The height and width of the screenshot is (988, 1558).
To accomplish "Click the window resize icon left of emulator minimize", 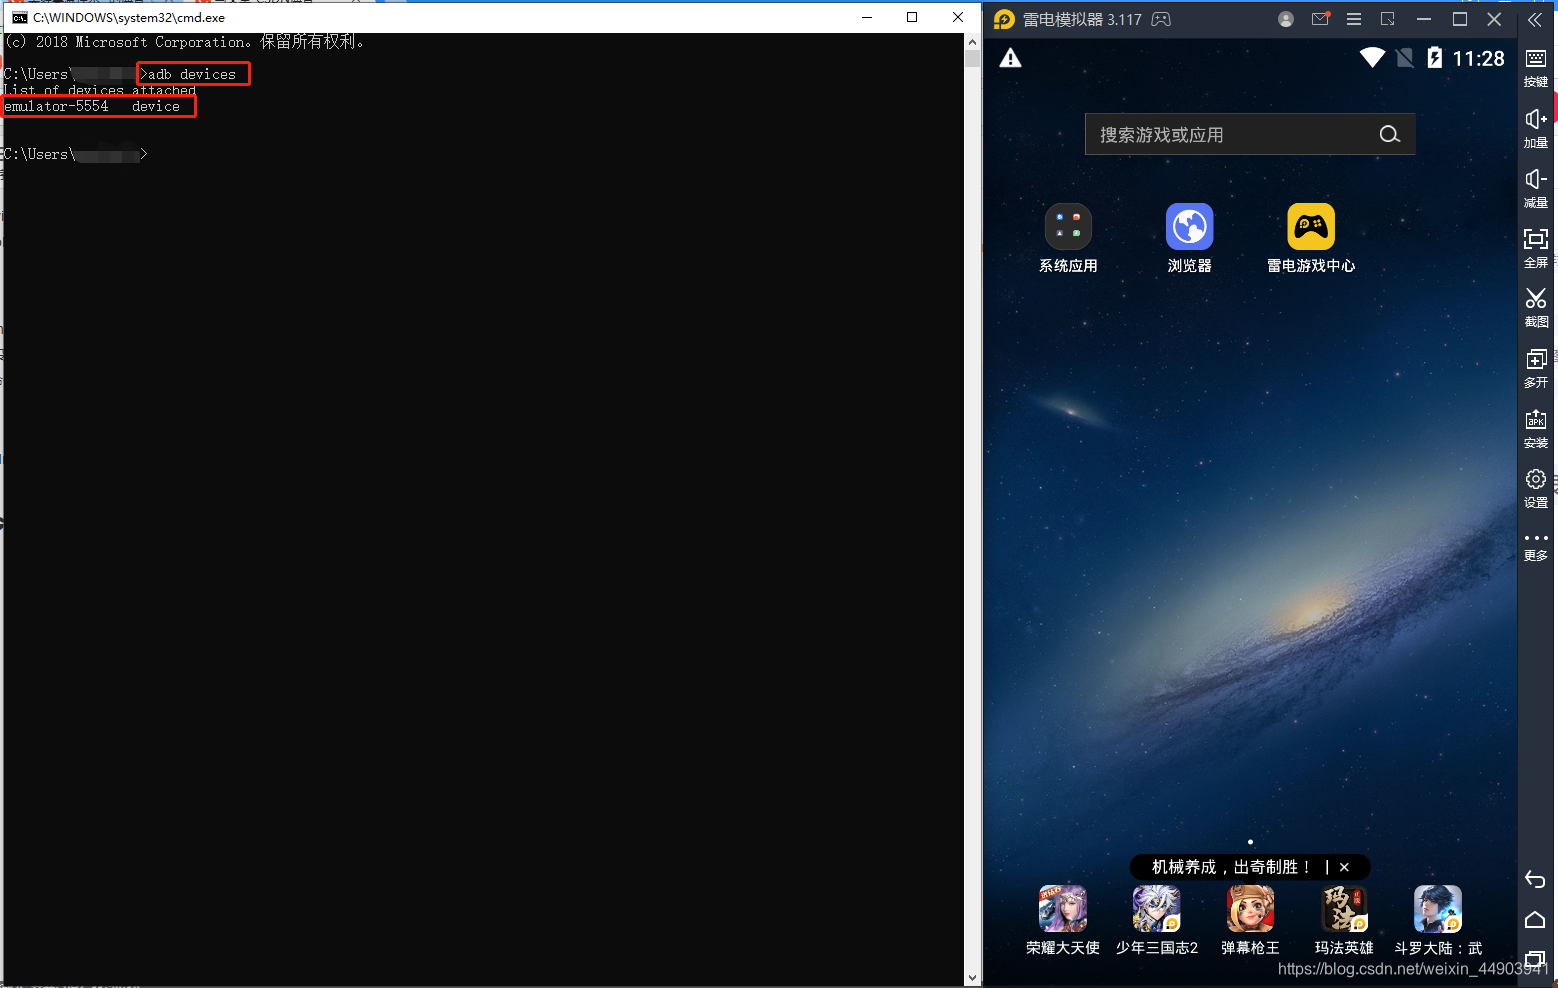I will pos(1388,19).
